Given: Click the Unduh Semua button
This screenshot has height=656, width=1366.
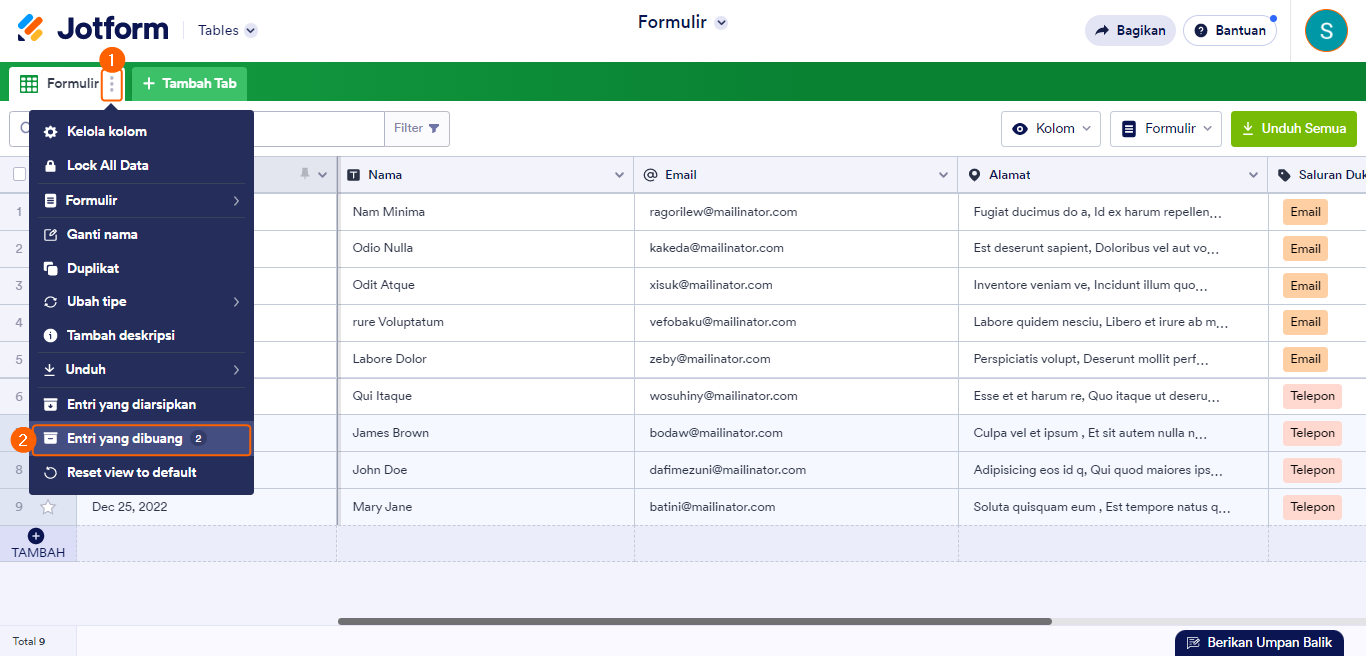Looking at the screenshot, I should [1293, 129].
